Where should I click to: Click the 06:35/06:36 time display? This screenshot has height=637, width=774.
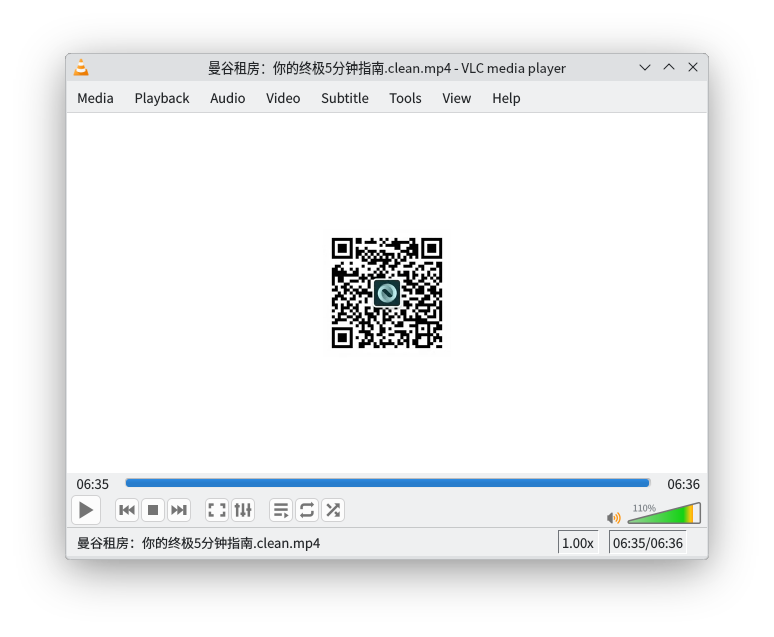click(x=648, y=543)
